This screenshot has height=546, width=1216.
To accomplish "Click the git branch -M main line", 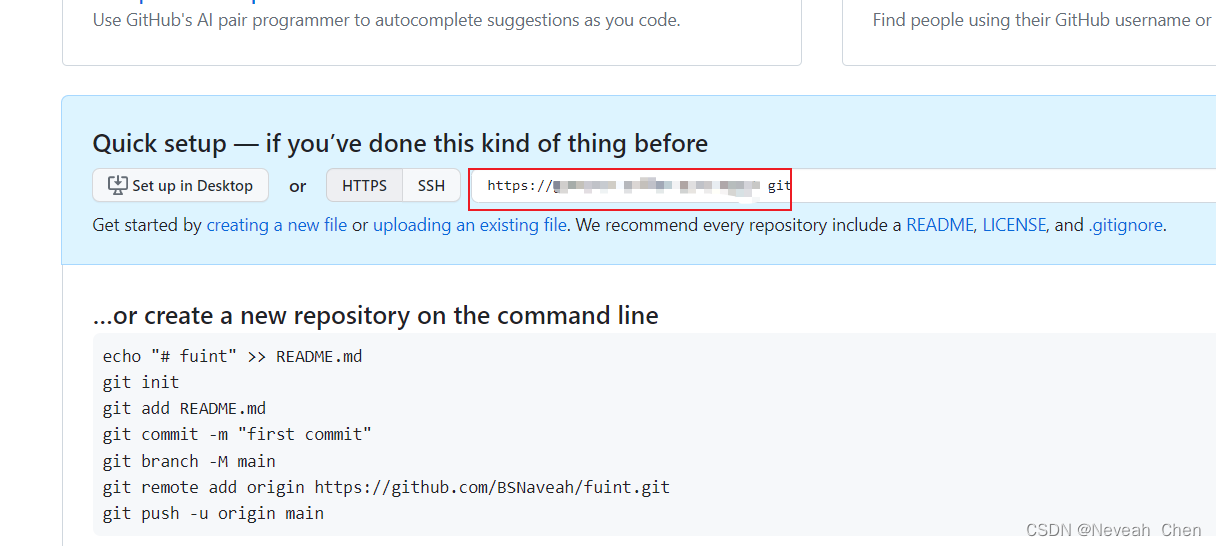I will click(x=189, y=461).
